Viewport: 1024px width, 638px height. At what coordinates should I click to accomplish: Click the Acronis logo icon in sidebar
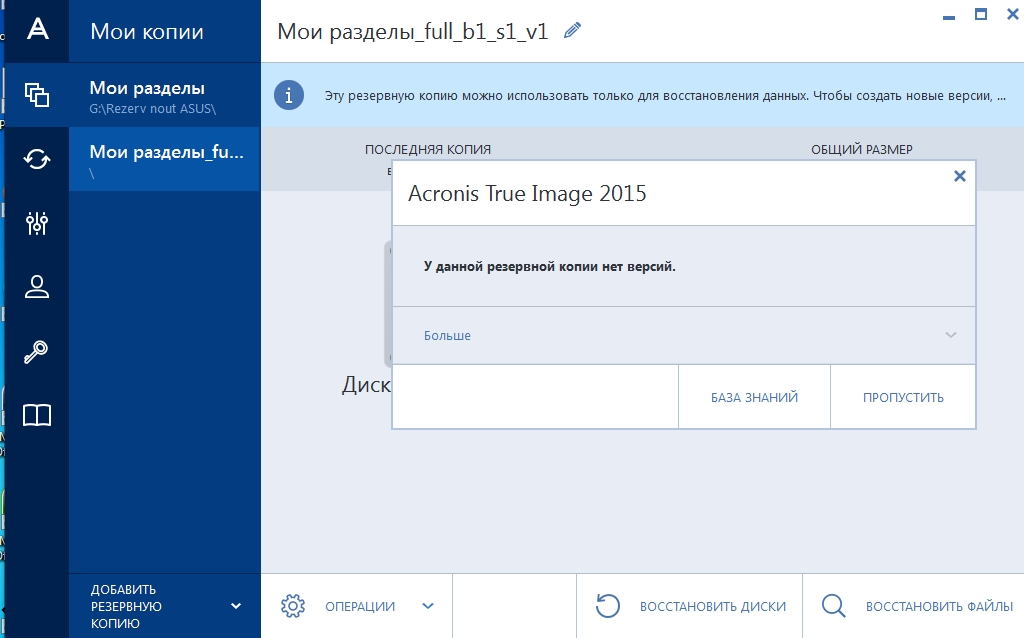click(x=37, y=29)
